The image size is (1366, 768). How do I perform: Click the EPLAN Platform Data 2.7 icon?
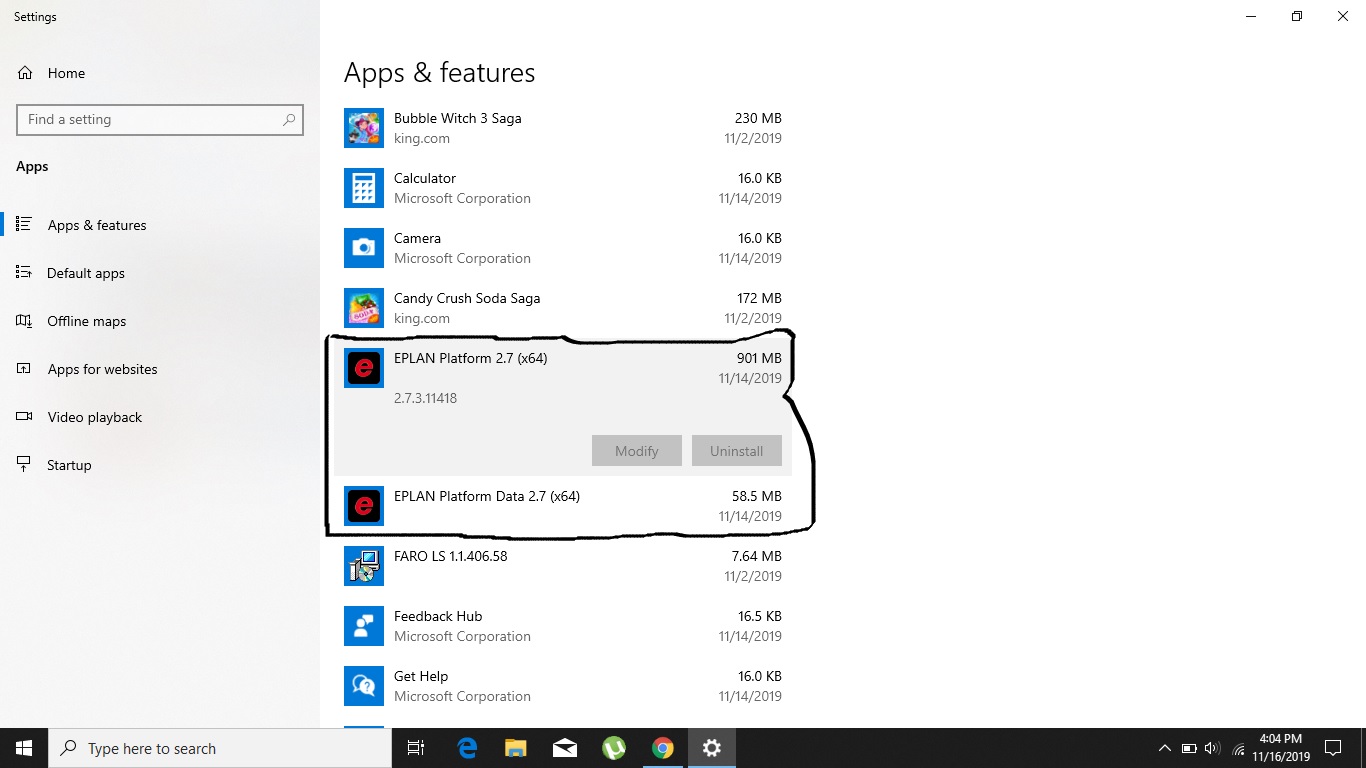[x=364, y=506]
